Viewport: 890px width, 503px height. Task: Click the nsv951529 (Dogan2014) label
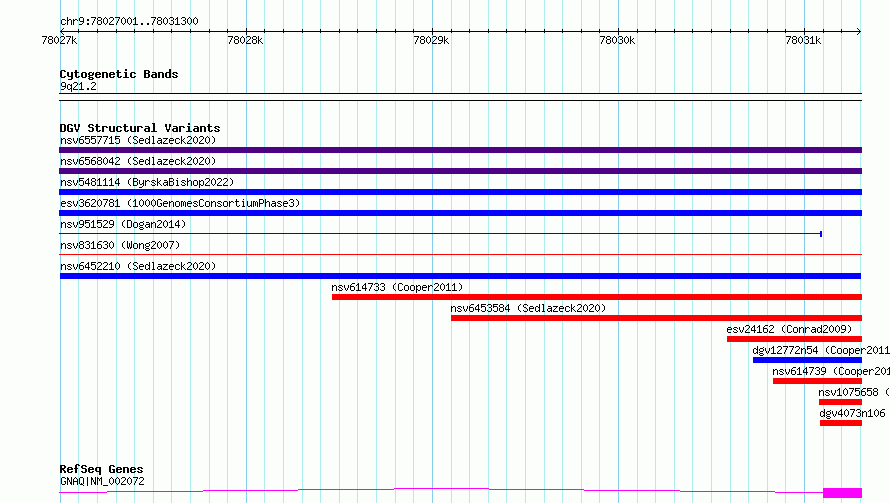coord(123,224)
